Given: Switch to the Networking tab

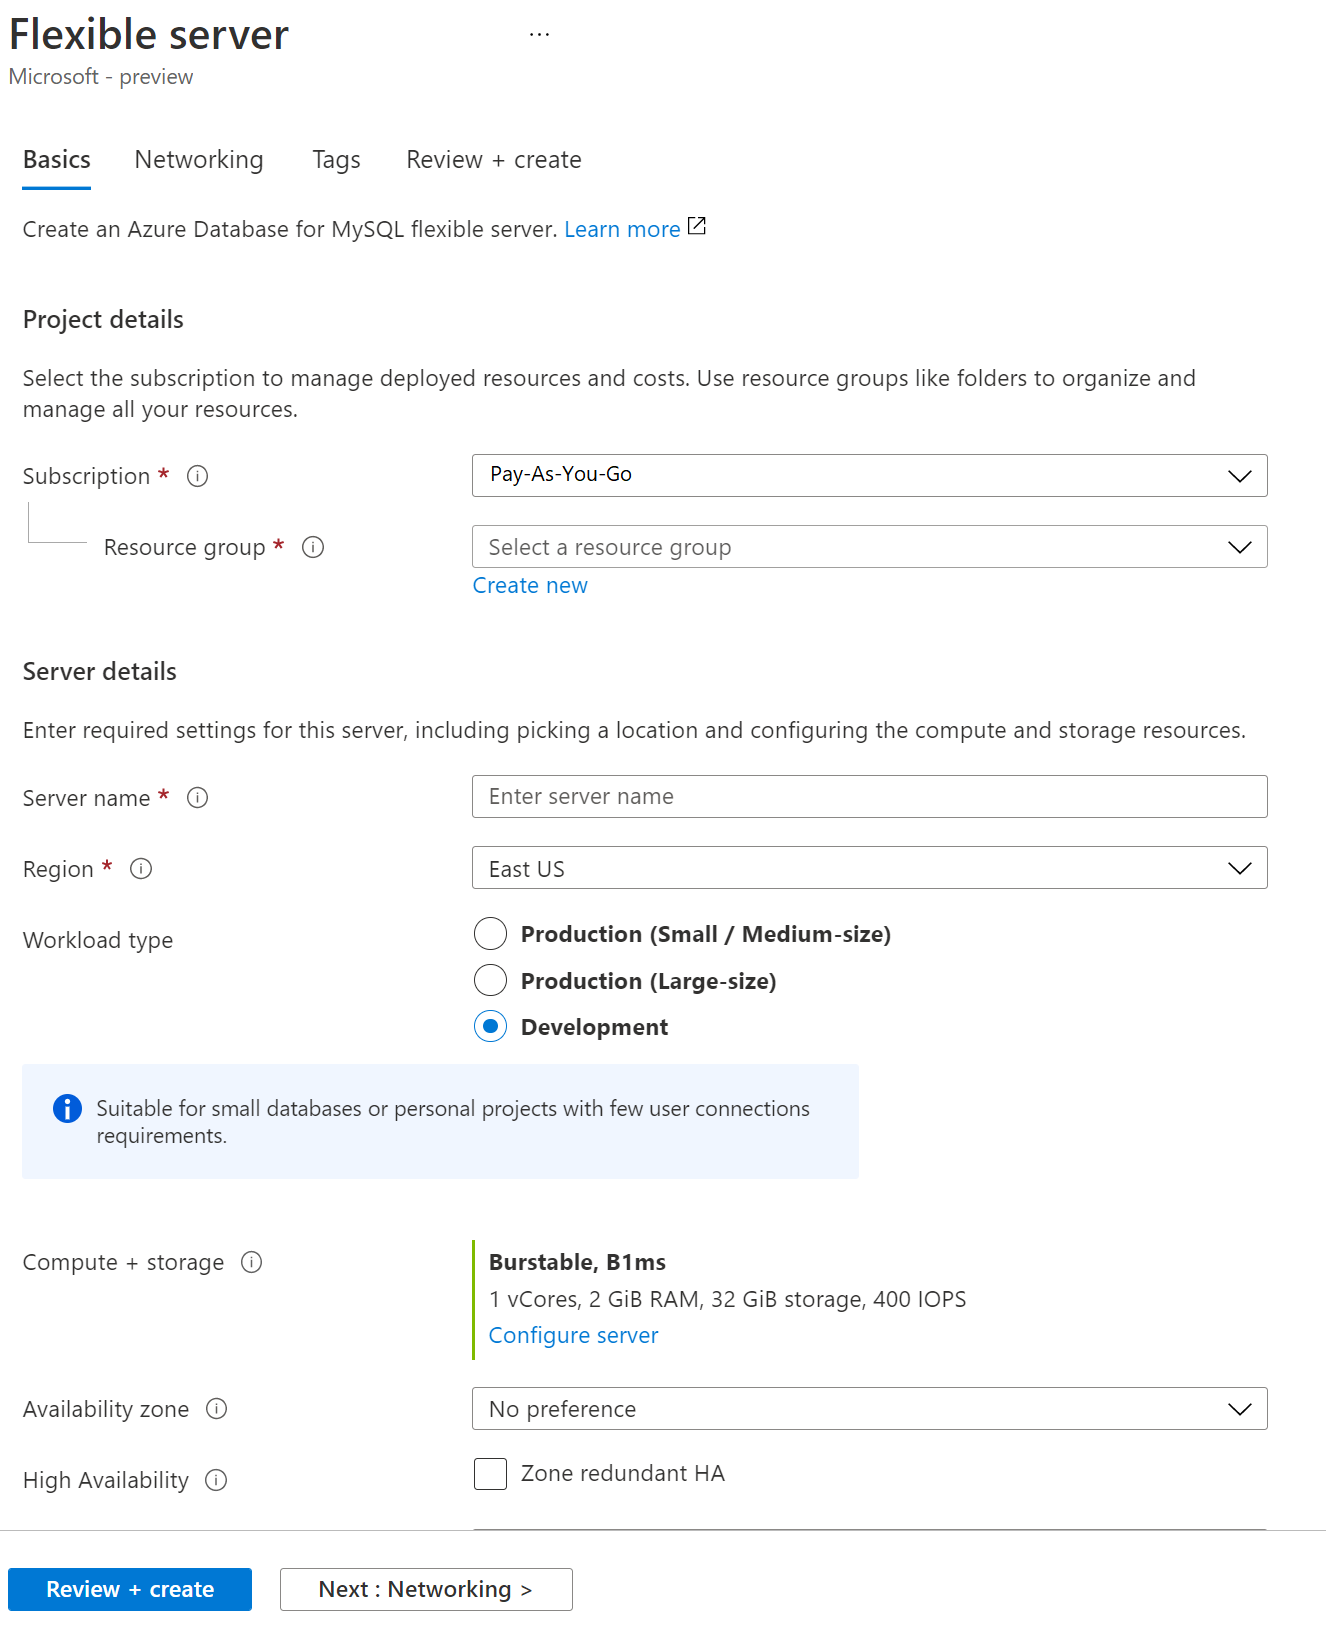Looking at the screenshot, I should coord(199,160).
